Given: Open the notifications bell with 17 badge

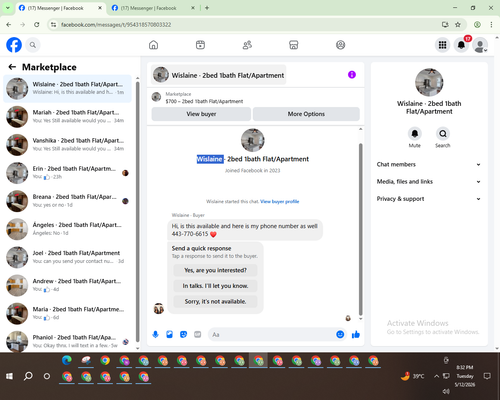Looking at the screenshot, I should pyautogui.click(x=462, y=45).
